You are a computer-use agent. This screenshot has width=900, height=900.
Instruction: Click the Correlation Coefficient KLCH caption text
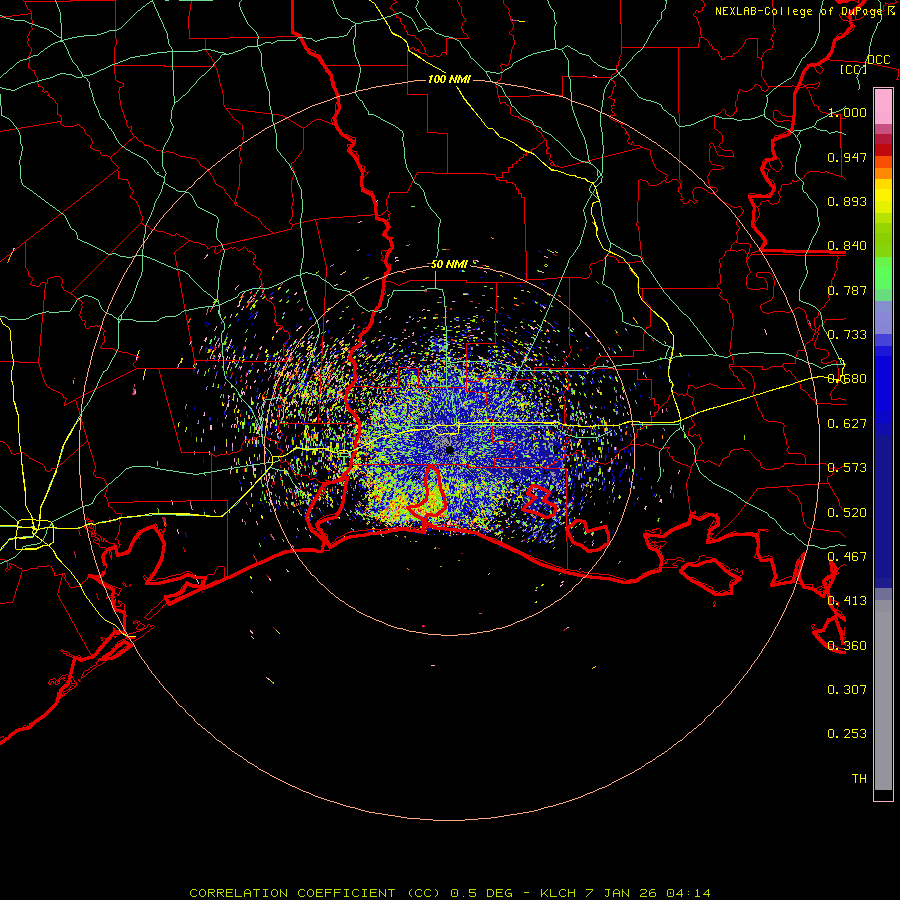click(449, 893)
